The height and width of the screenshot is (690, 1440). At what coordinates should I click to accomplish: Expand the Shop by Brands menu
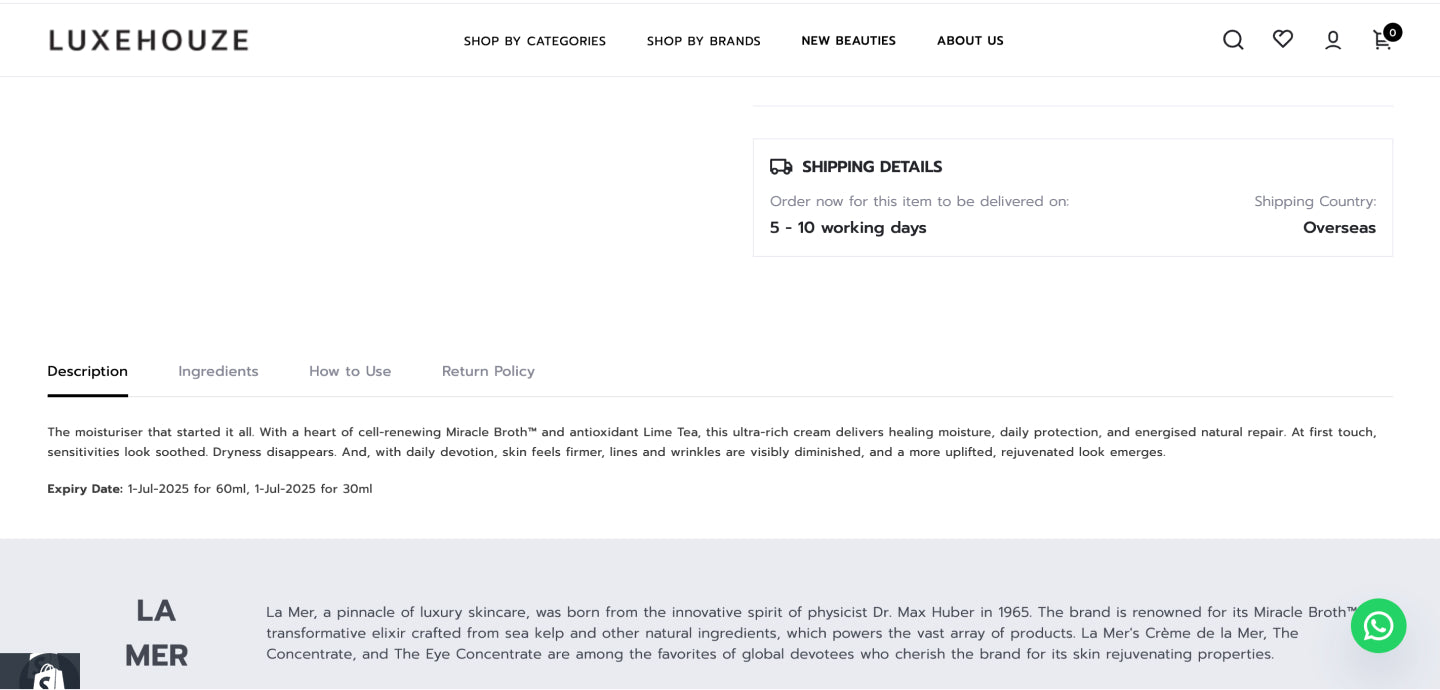tap(703, 41)
